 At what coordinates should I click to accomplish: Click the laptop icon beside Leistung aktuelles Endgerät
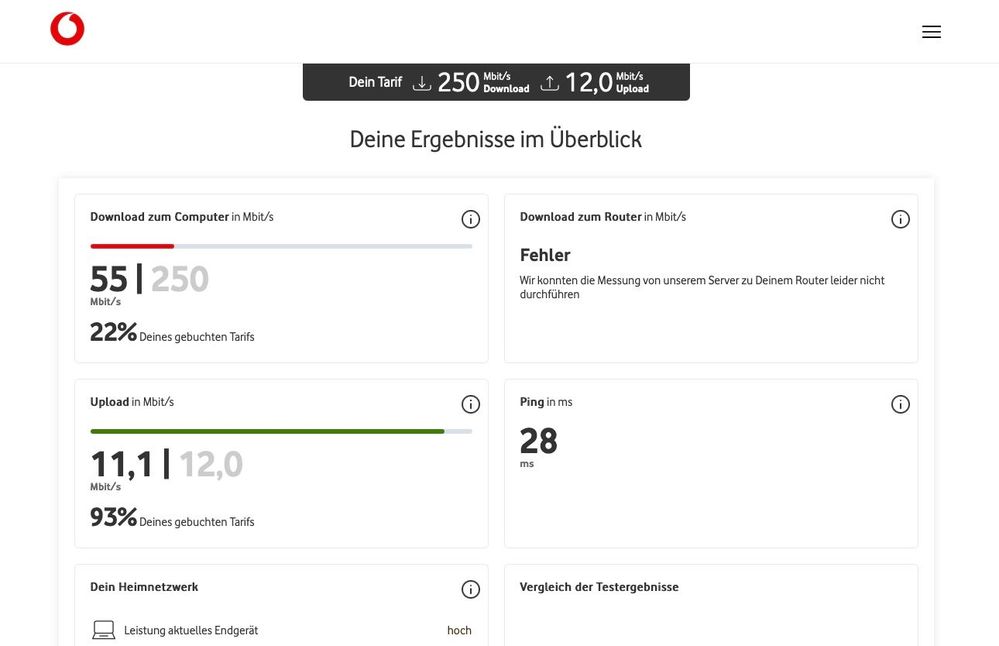[103, 630]
